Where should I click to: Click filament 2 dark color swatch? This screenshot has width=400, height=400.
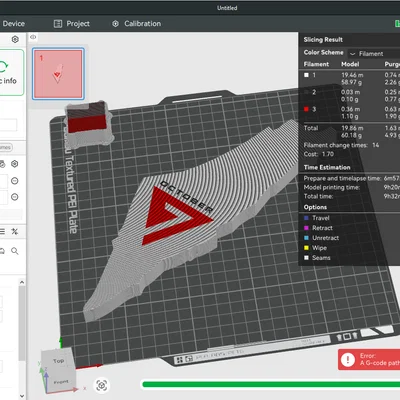click(306, 92)
